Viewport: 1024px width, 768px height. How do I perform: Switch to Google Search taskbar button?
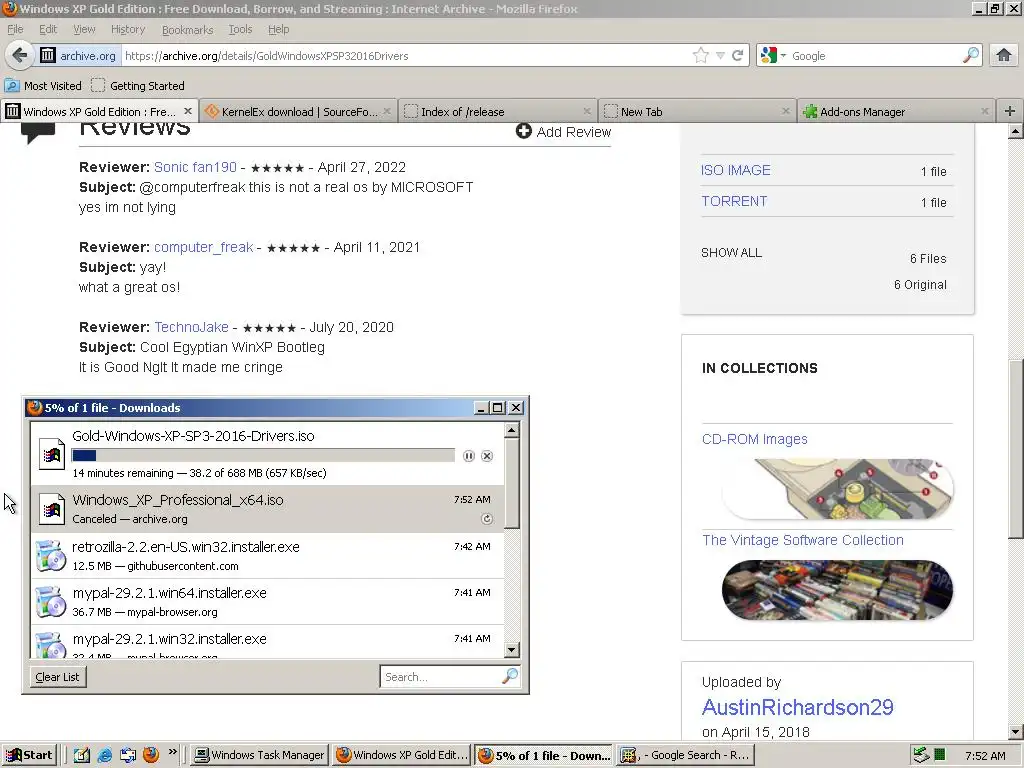point(686,755)
